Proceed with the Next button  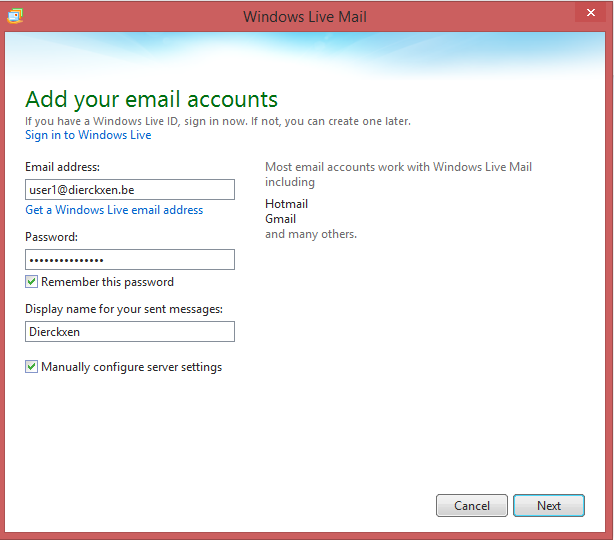(x=548, y=506)
